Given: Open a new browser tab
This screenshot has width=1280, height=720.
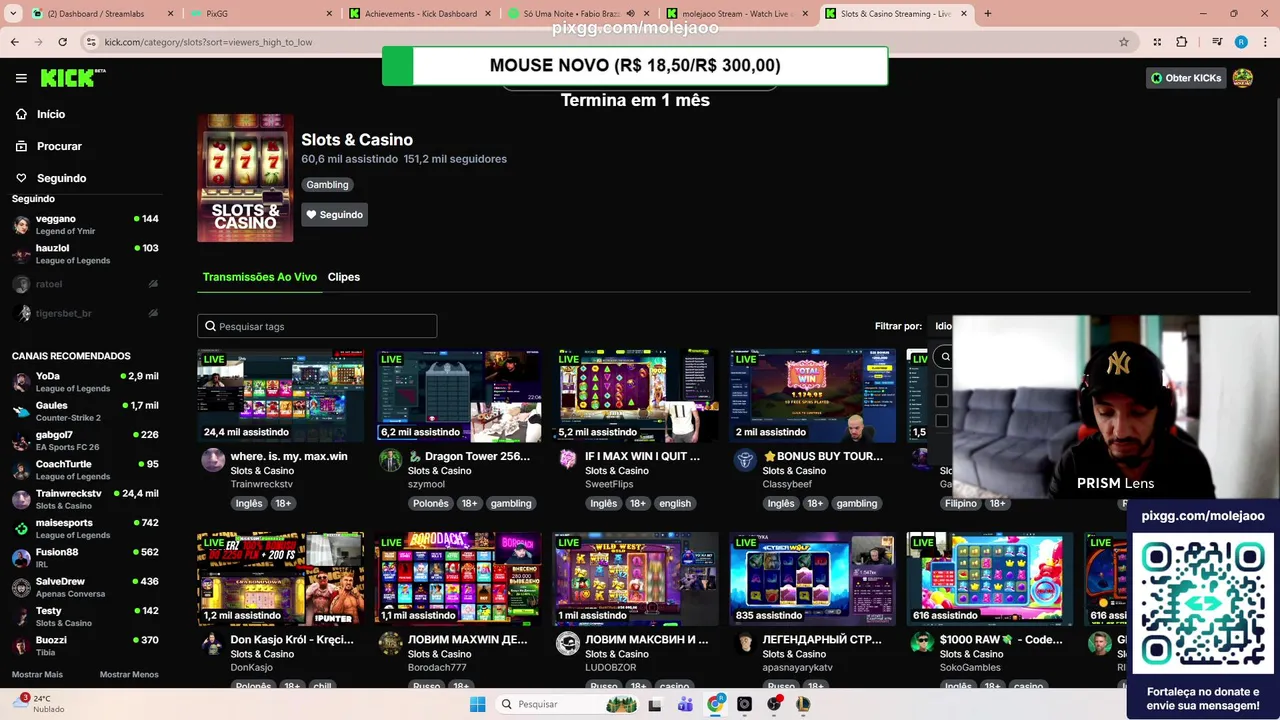Looking at the screenshot, I should click(x=988, y=14).
